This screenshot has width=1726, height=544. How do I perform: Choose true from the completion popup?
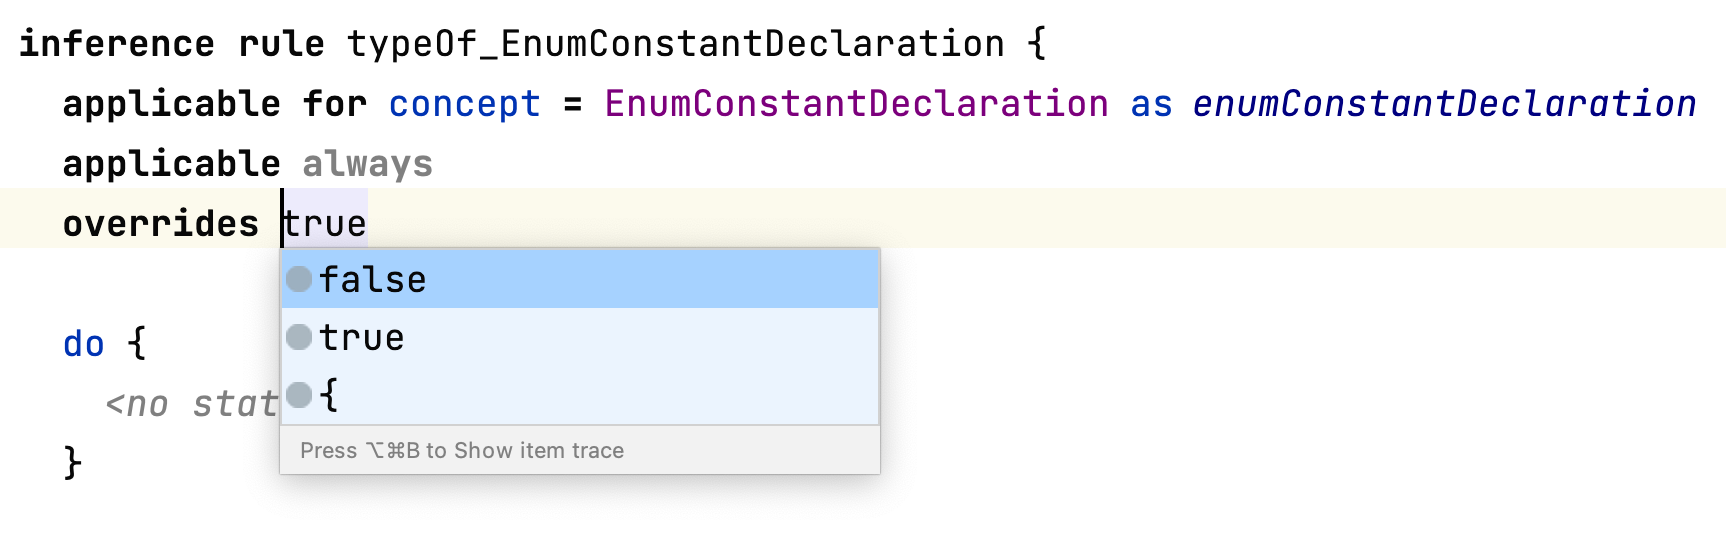coord(362,338)
